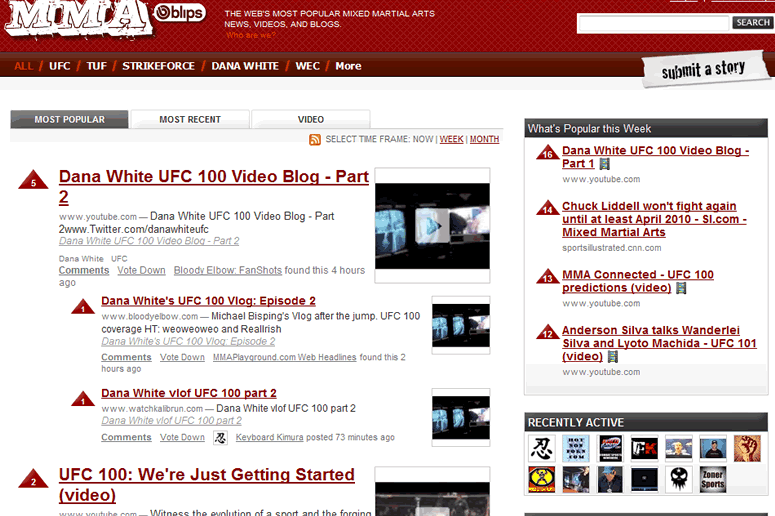
Task: Click the UFC tag under first story
Action: point(119,258)
